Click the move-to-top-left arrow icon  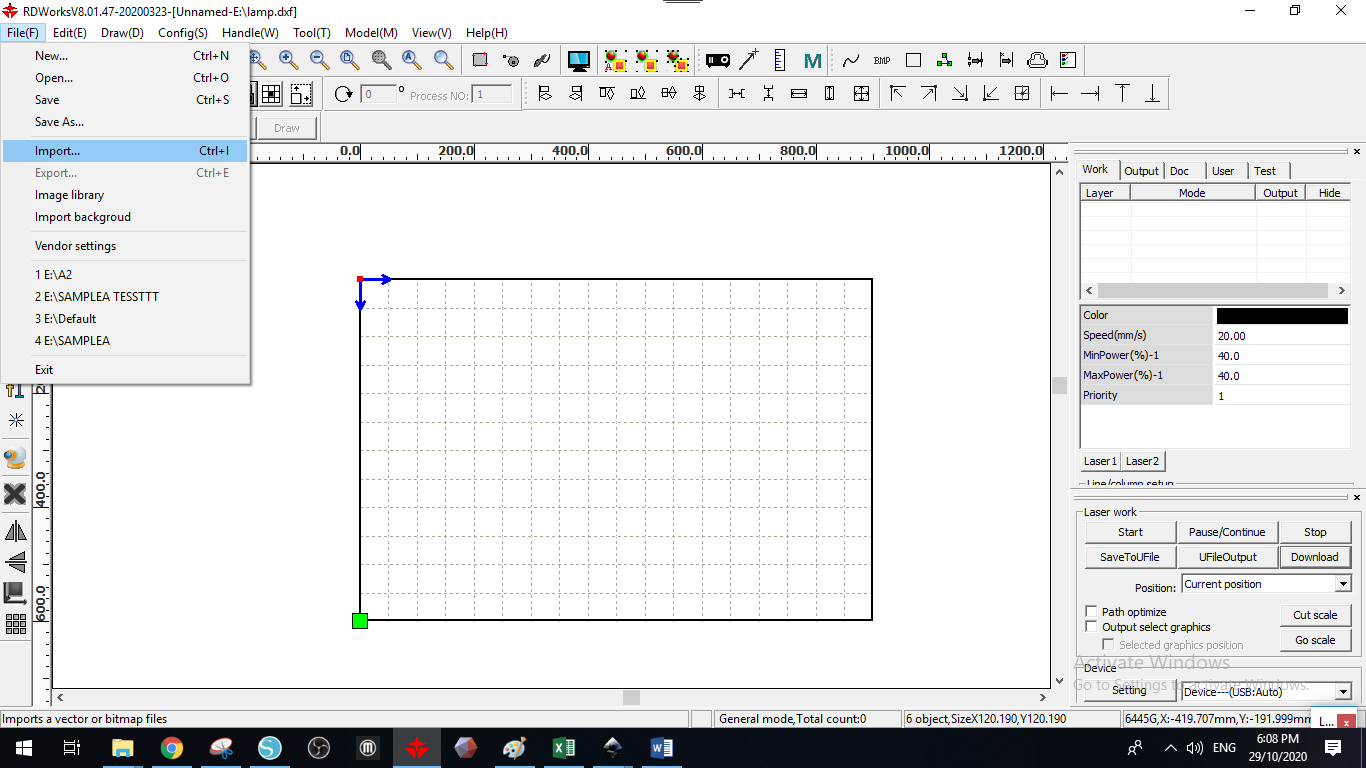(898, 94)
